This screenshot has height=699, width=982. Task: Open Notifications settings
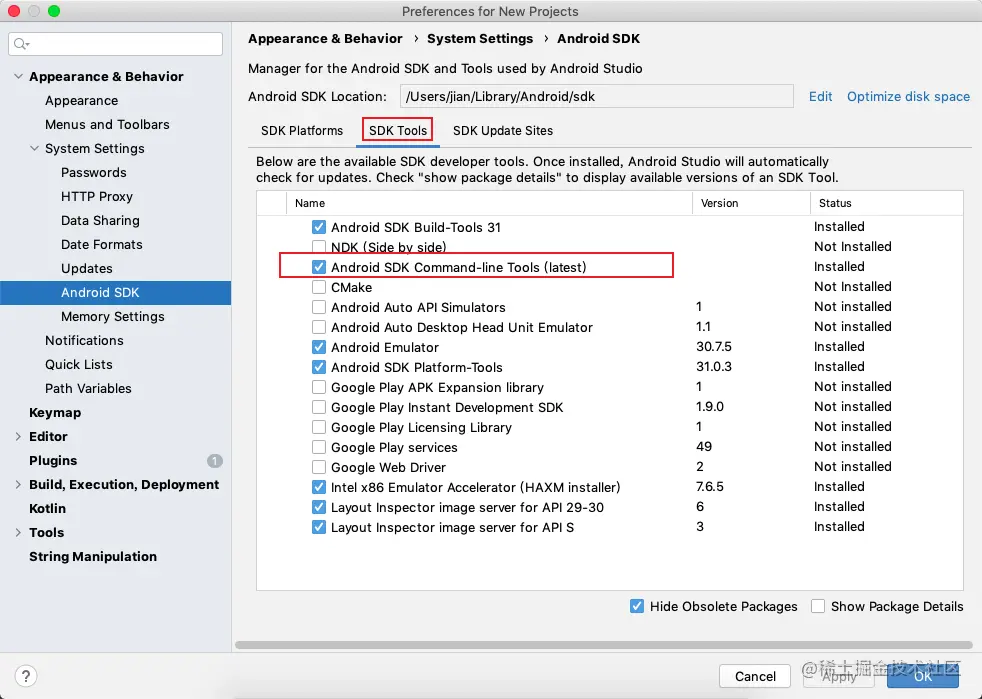[84, 341]
